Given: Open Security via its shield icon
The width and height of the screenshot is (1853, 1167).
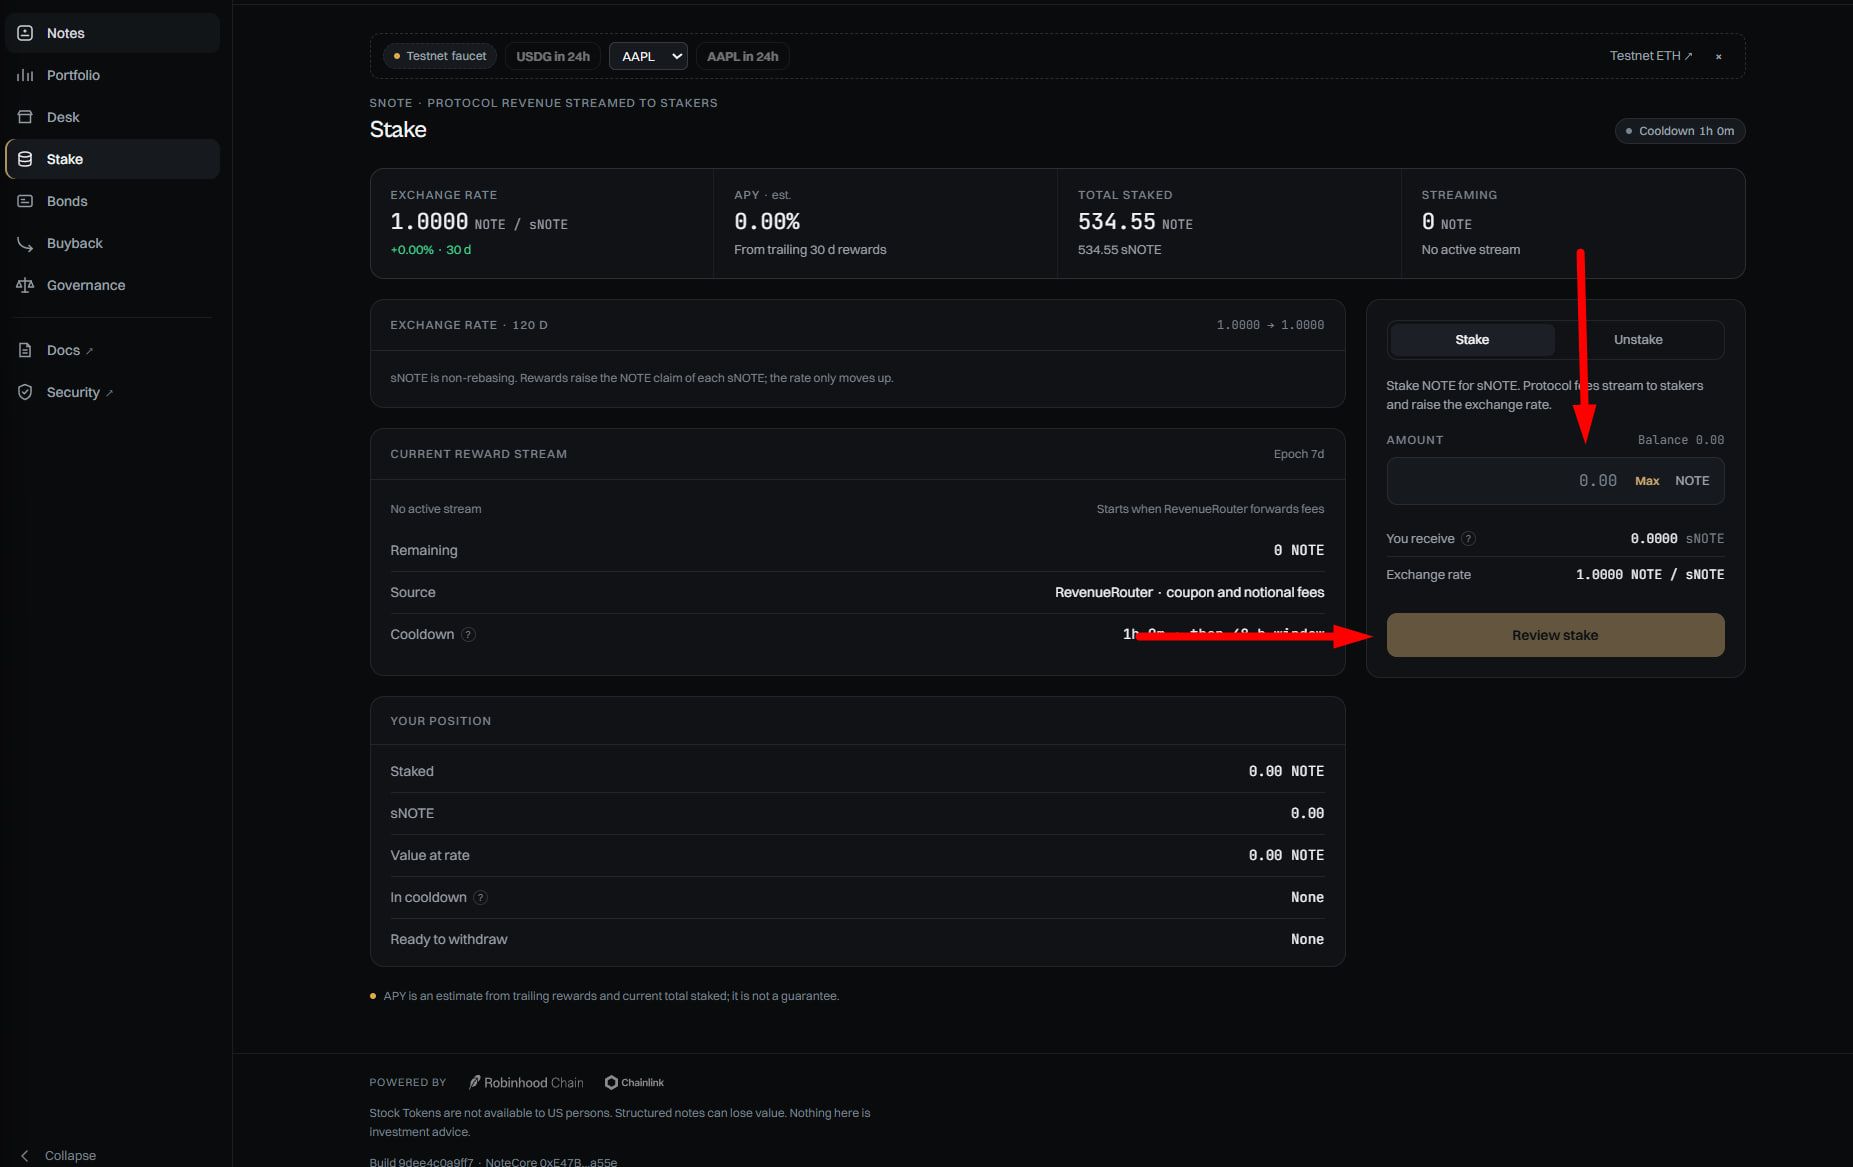Looking at the screenshot, I should point(25,392).
